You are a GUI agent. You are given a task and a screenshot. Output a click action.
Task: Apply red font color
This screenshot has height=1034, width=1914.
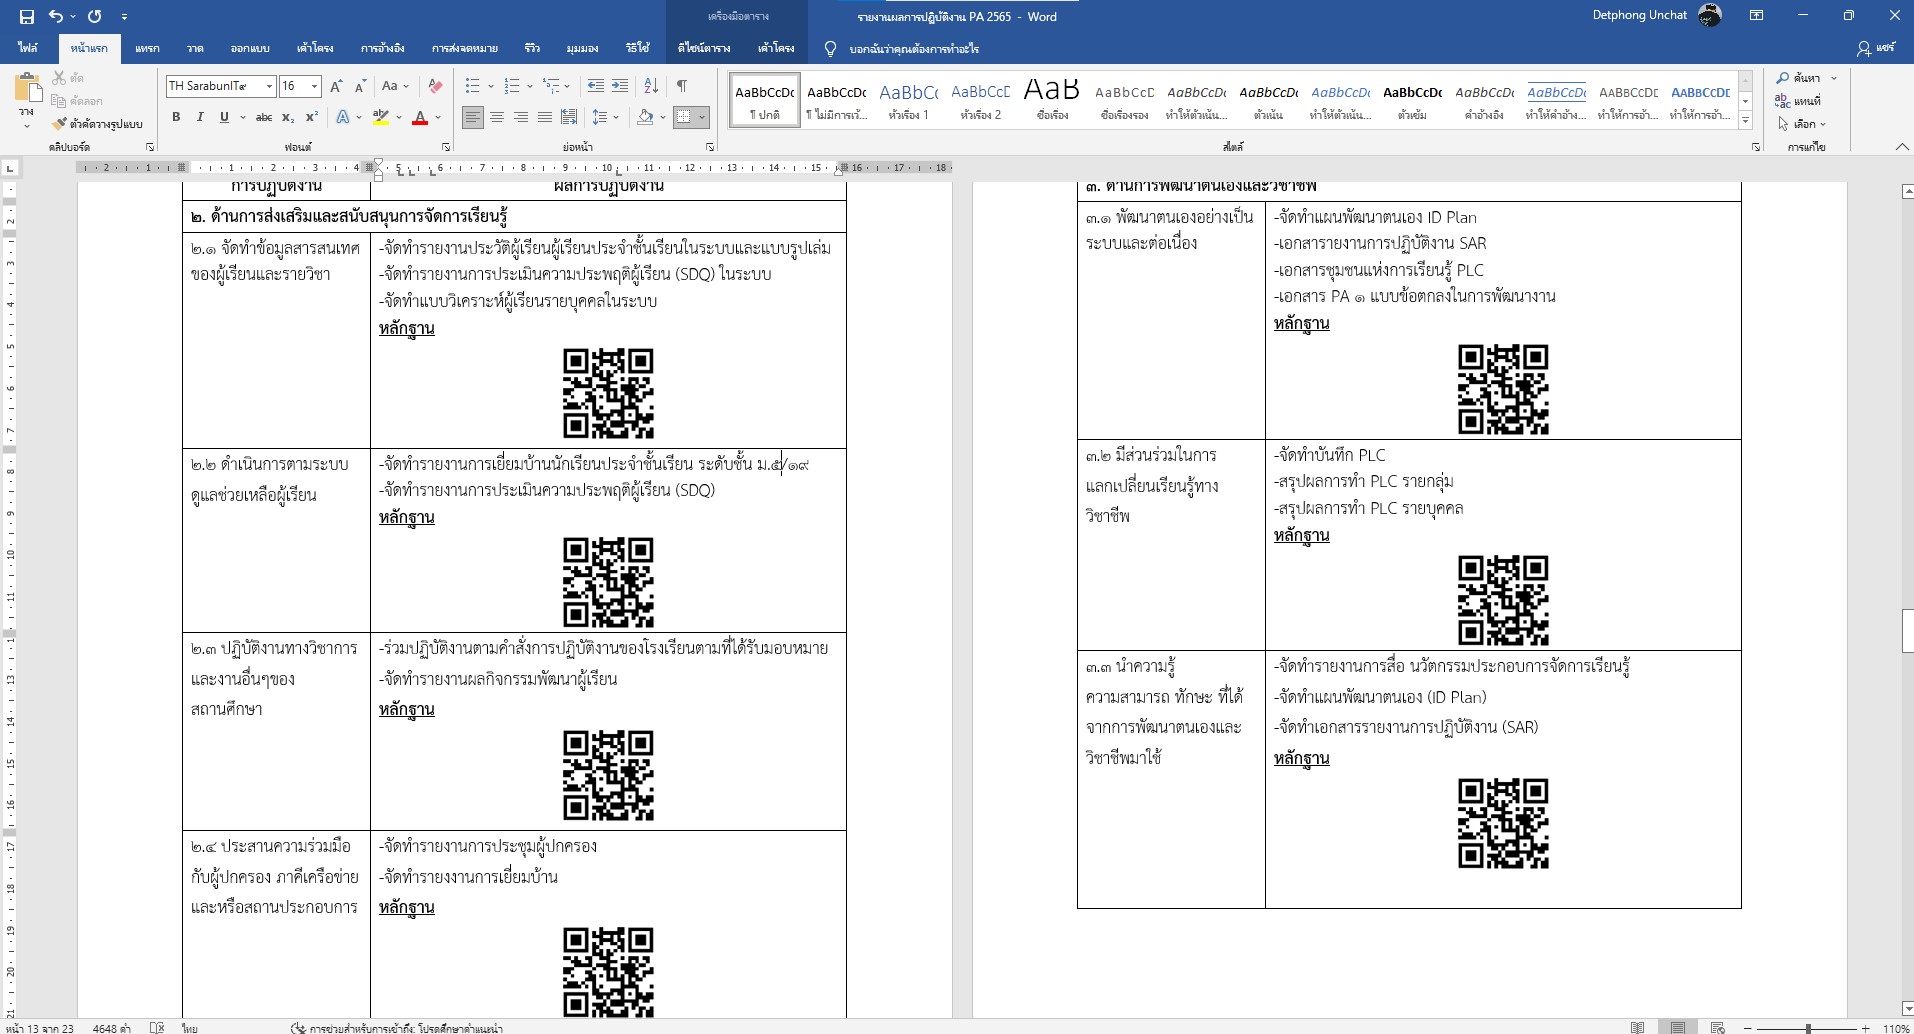click(x=420, y=117)
